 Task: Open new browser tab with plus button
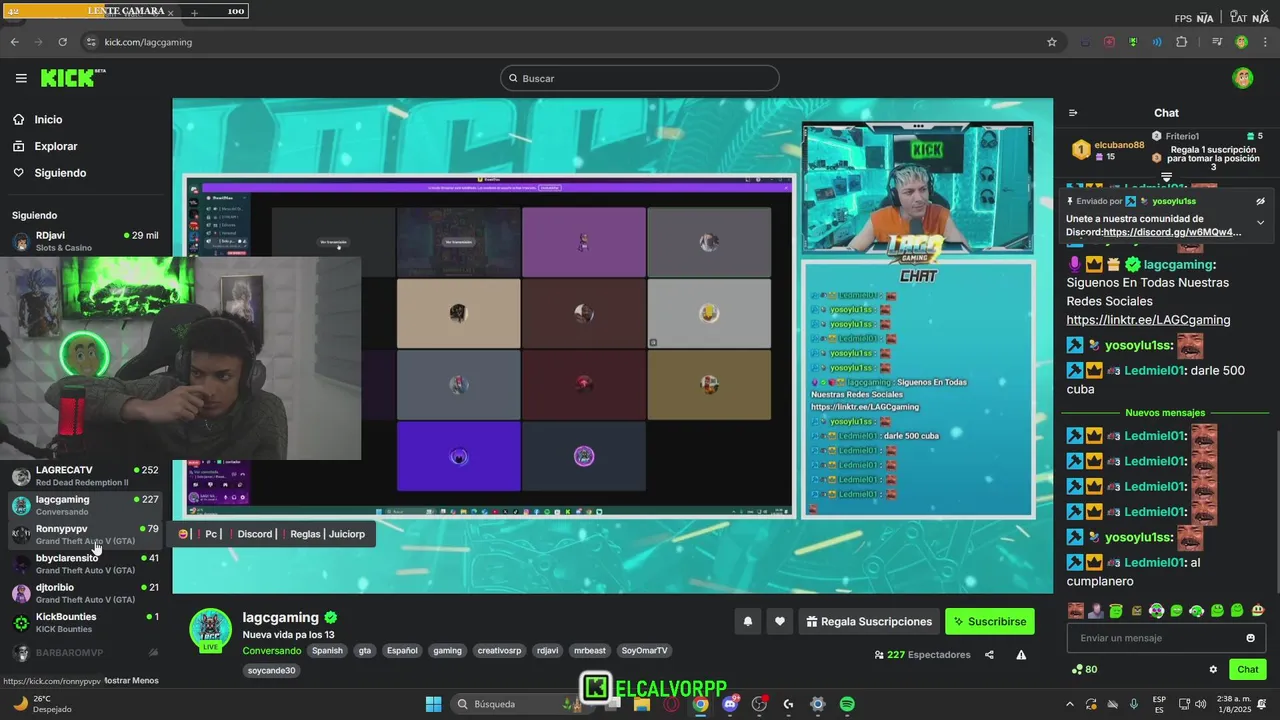point(194,13)
